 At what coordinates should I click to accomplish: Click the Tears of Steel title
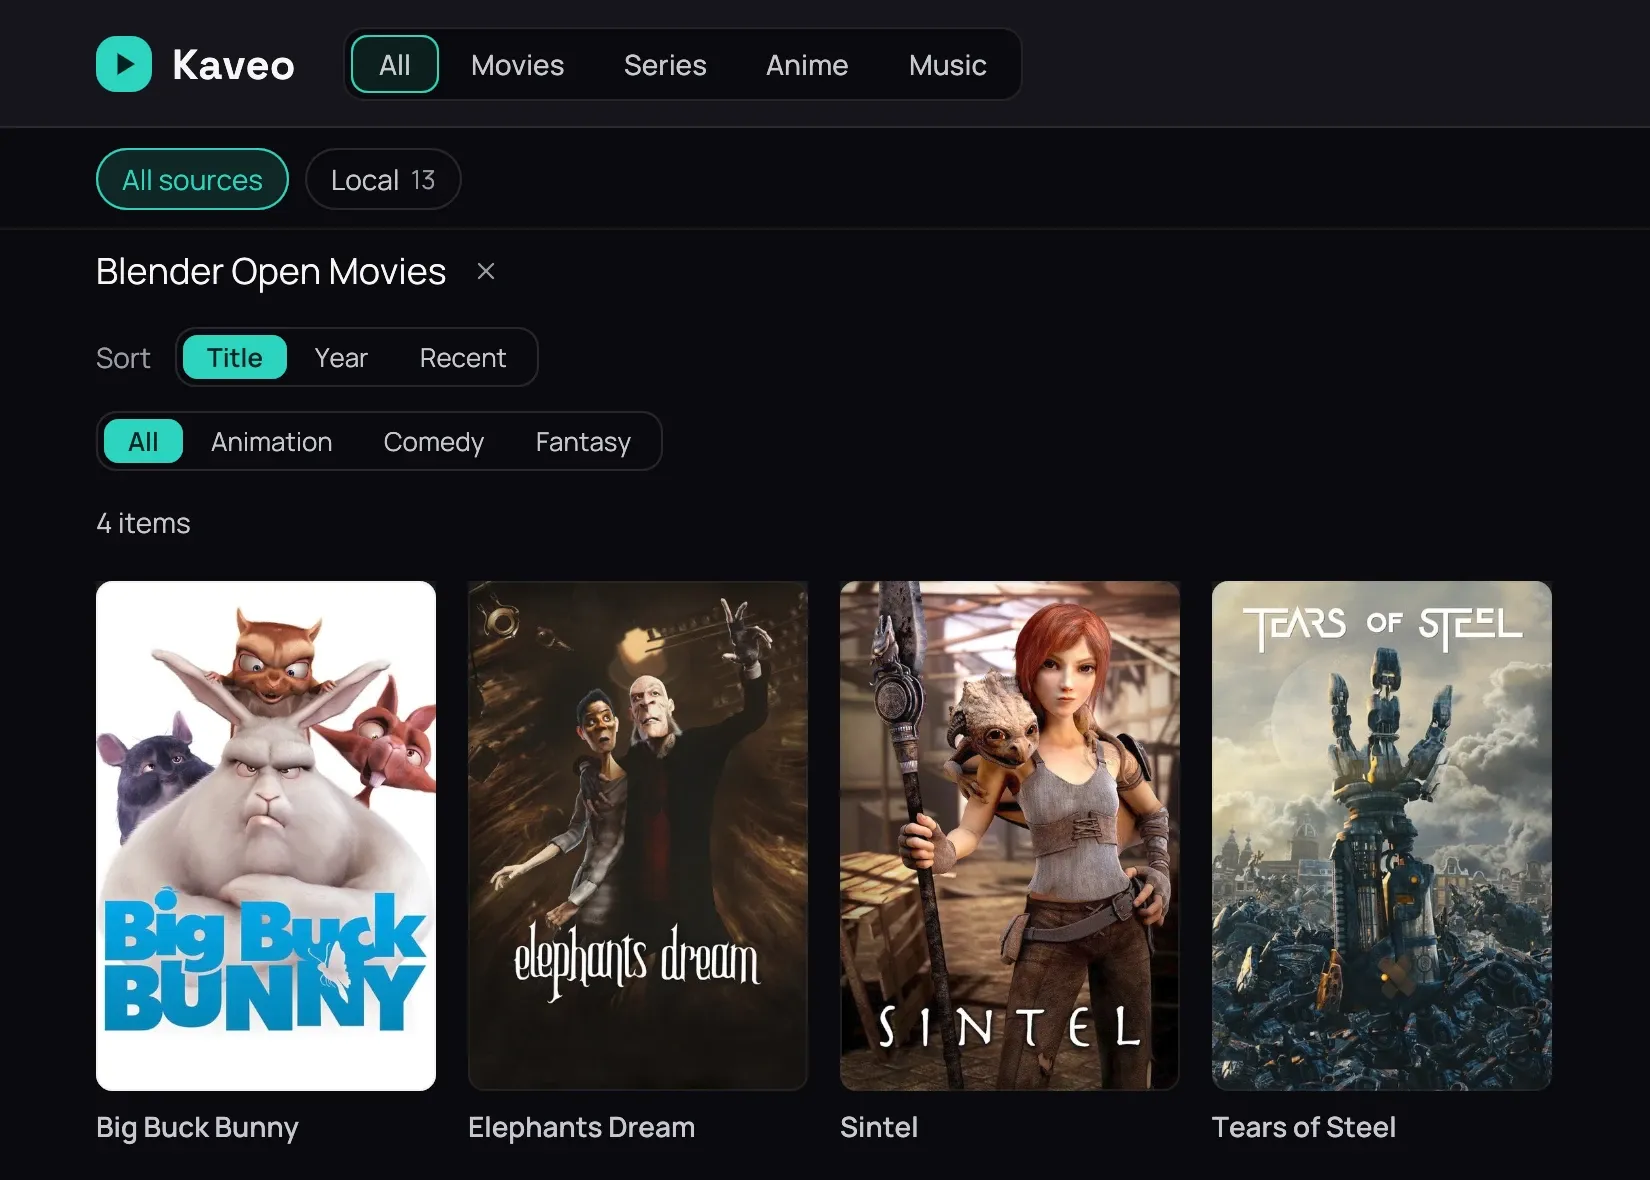[x=1303, y=1127]
